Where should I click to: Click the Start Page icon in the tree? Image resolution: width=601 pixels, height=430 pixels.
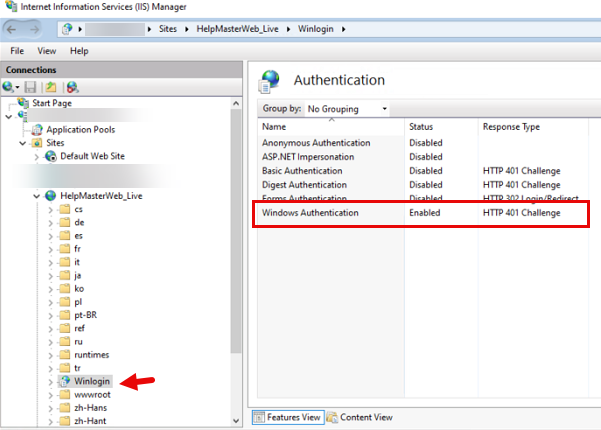[x=23, y=103]
